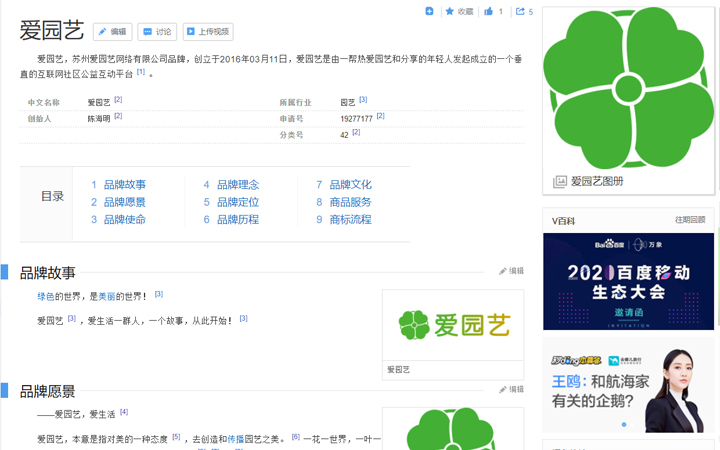This screenshot has width=720, height=450.
Task: Open citation [2] next to 陈海明
Action: [118, 116]
